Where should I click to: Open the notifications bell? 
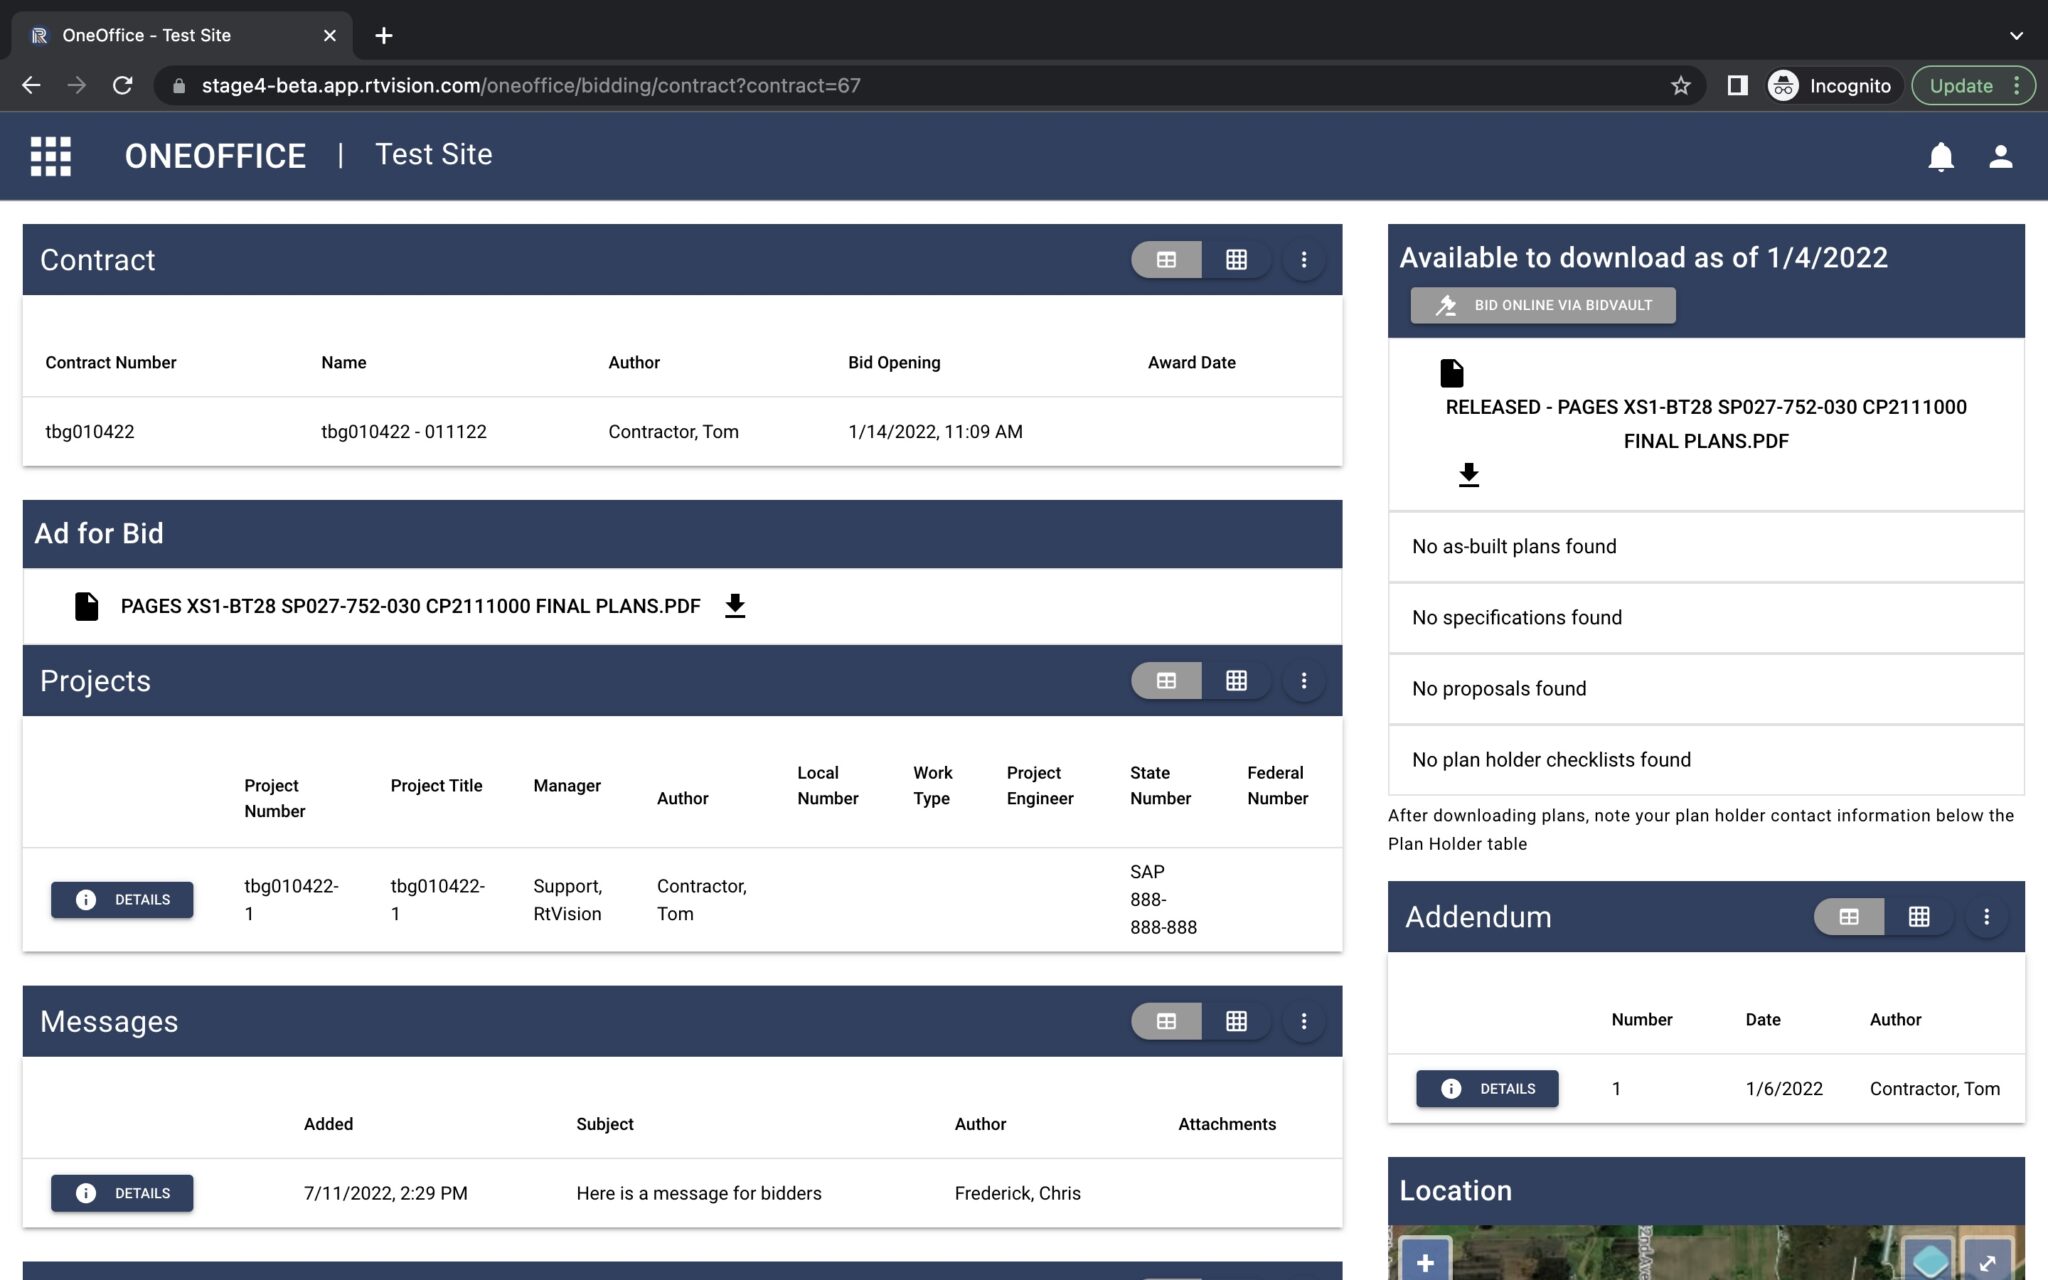click(x=1941, y=156)
